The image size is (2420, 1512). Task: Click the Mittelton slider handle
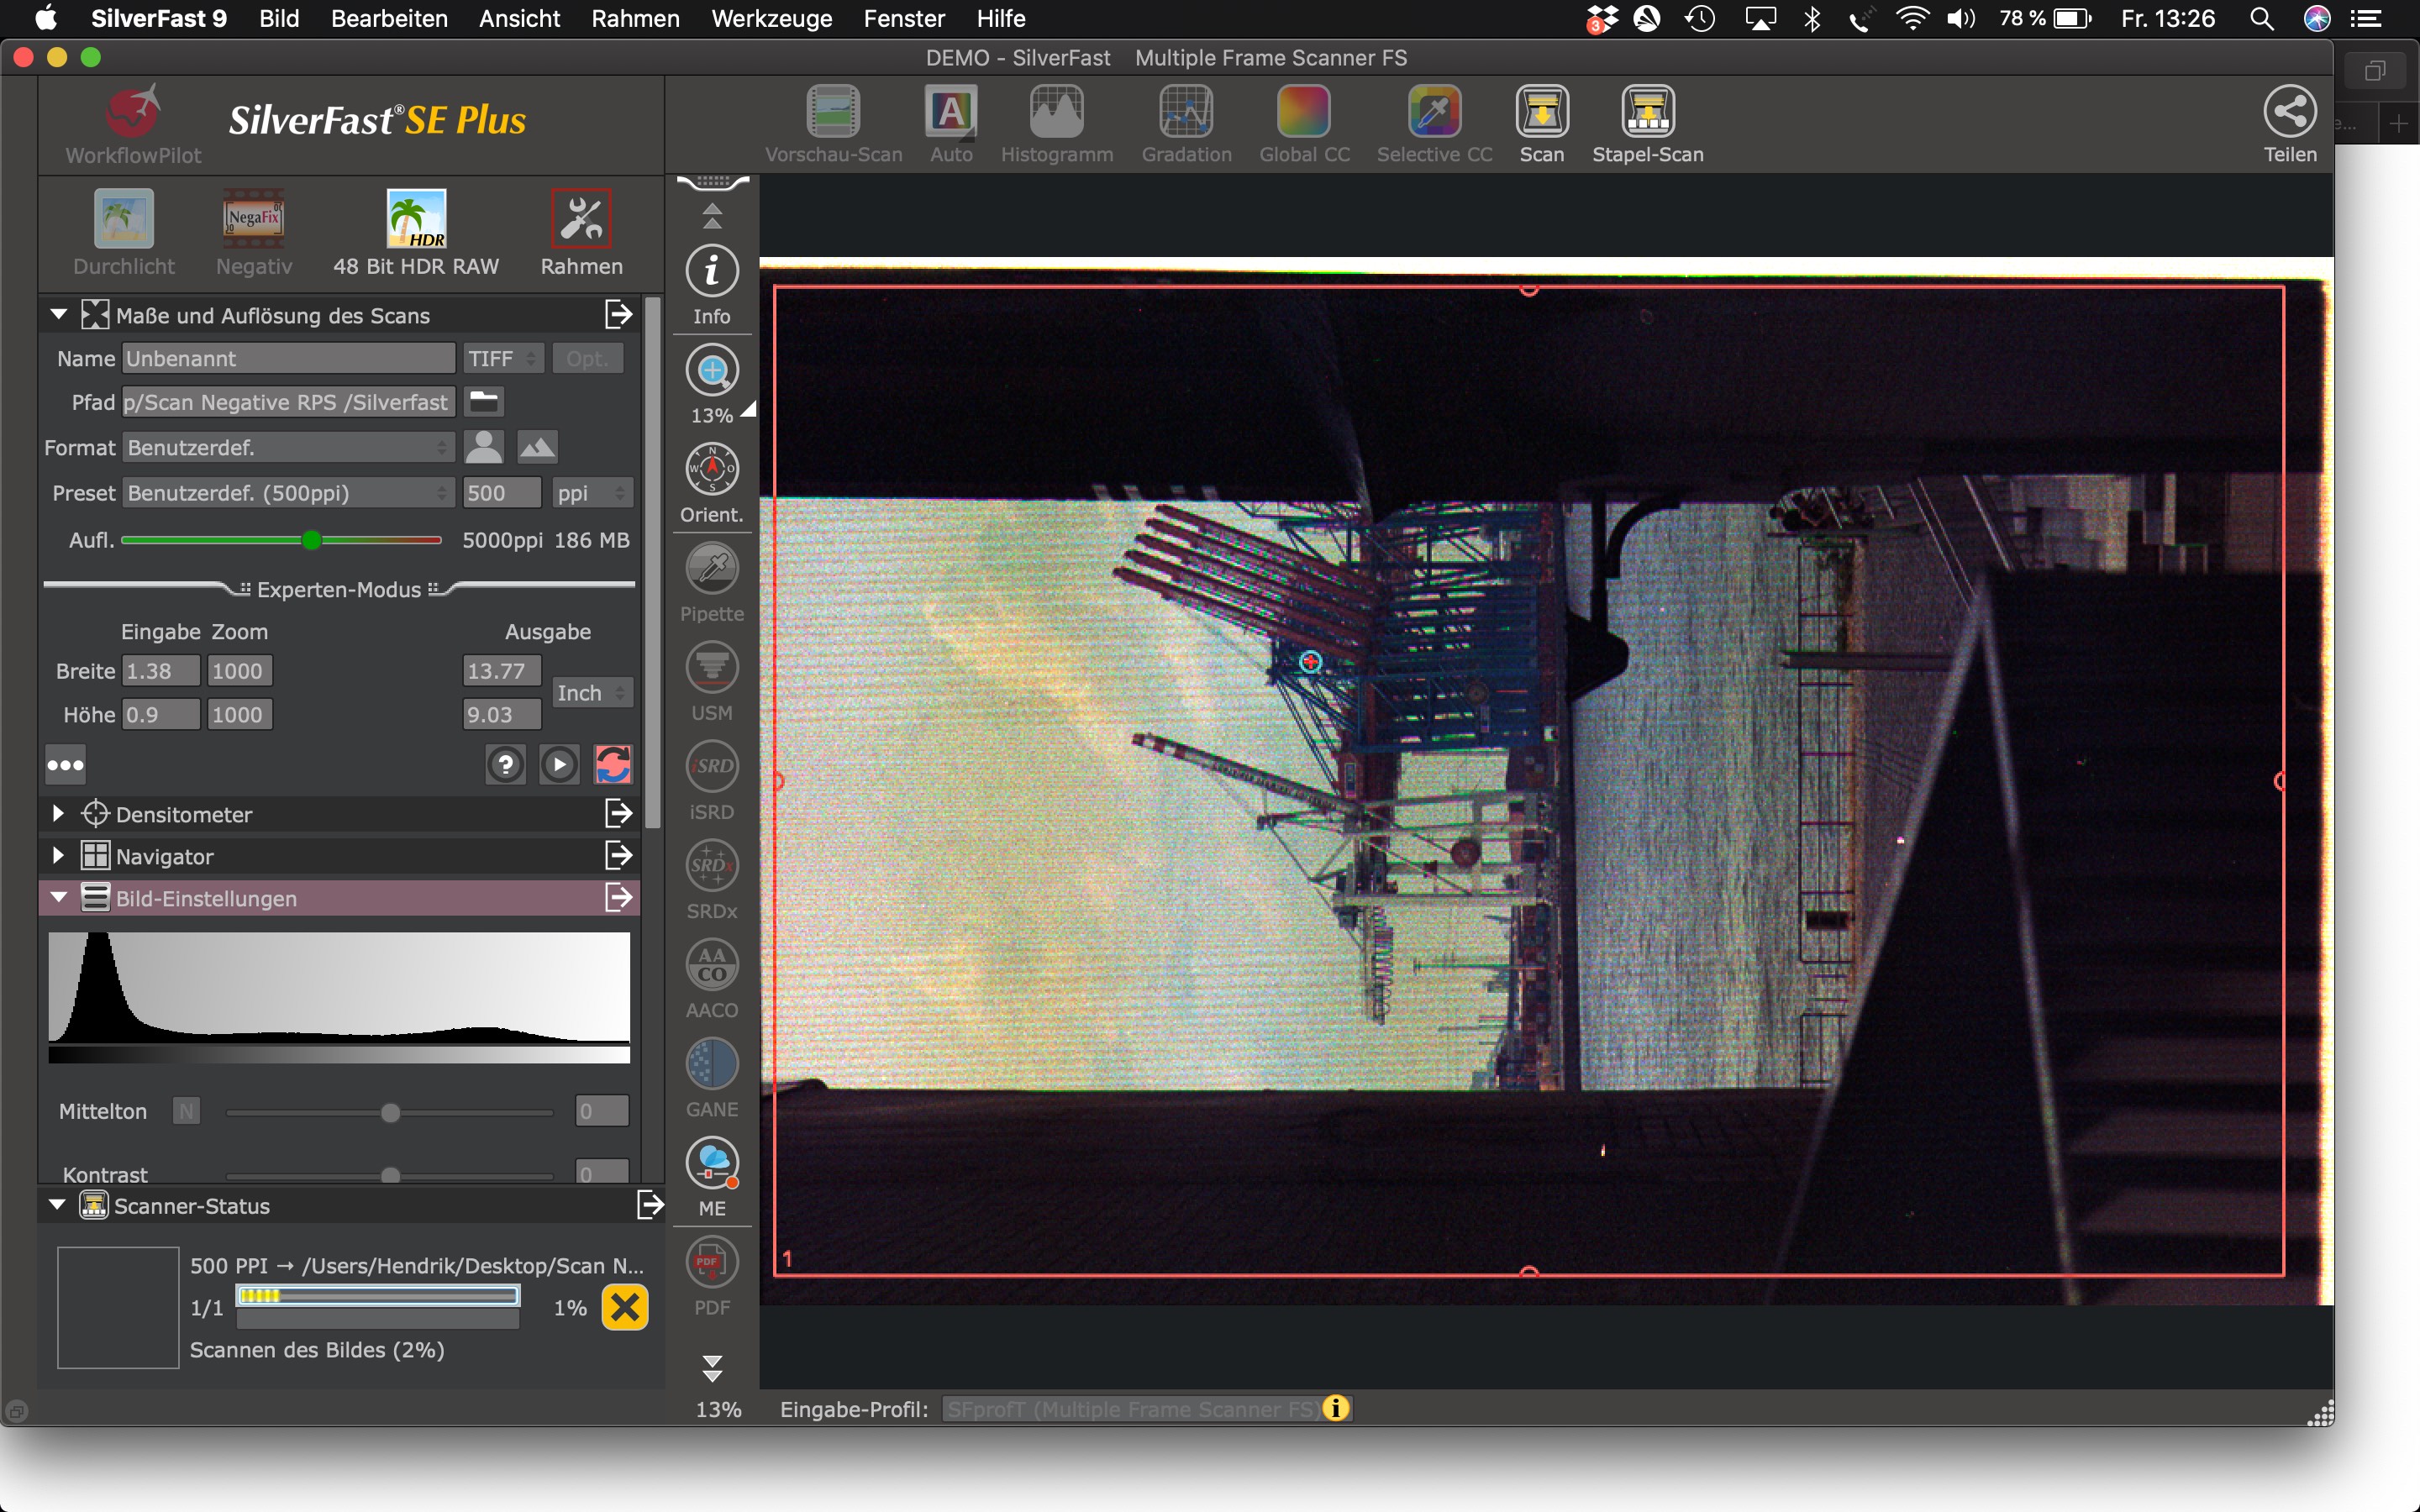pos(390,1112)
